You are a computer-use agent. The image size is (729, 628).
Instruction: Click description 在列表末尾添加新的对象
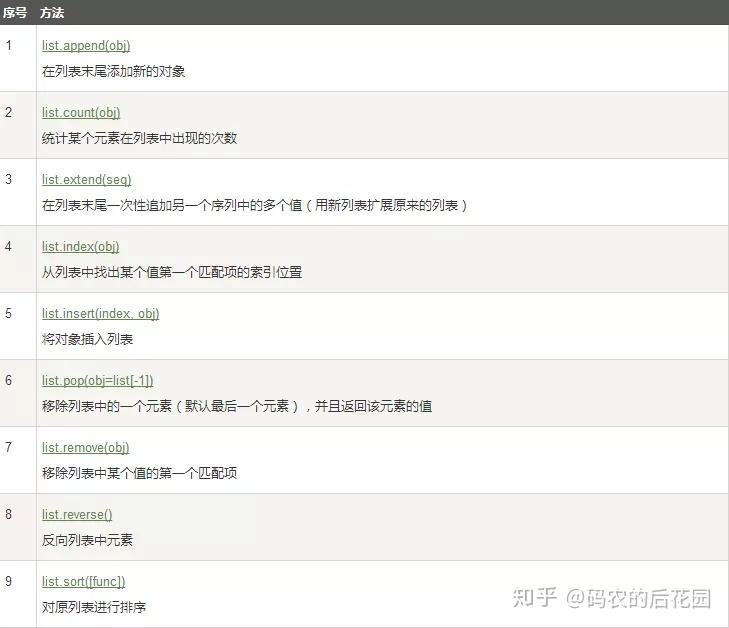113,71
